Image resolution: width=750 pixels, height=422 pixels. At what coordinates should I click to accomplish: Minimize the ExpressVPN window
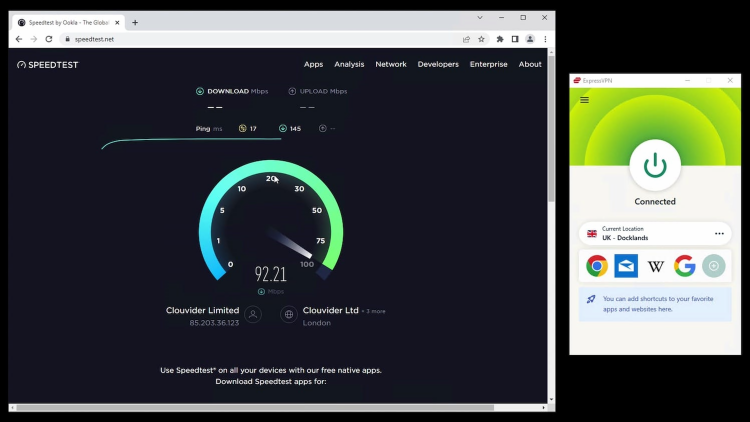[x=687, y=80]
